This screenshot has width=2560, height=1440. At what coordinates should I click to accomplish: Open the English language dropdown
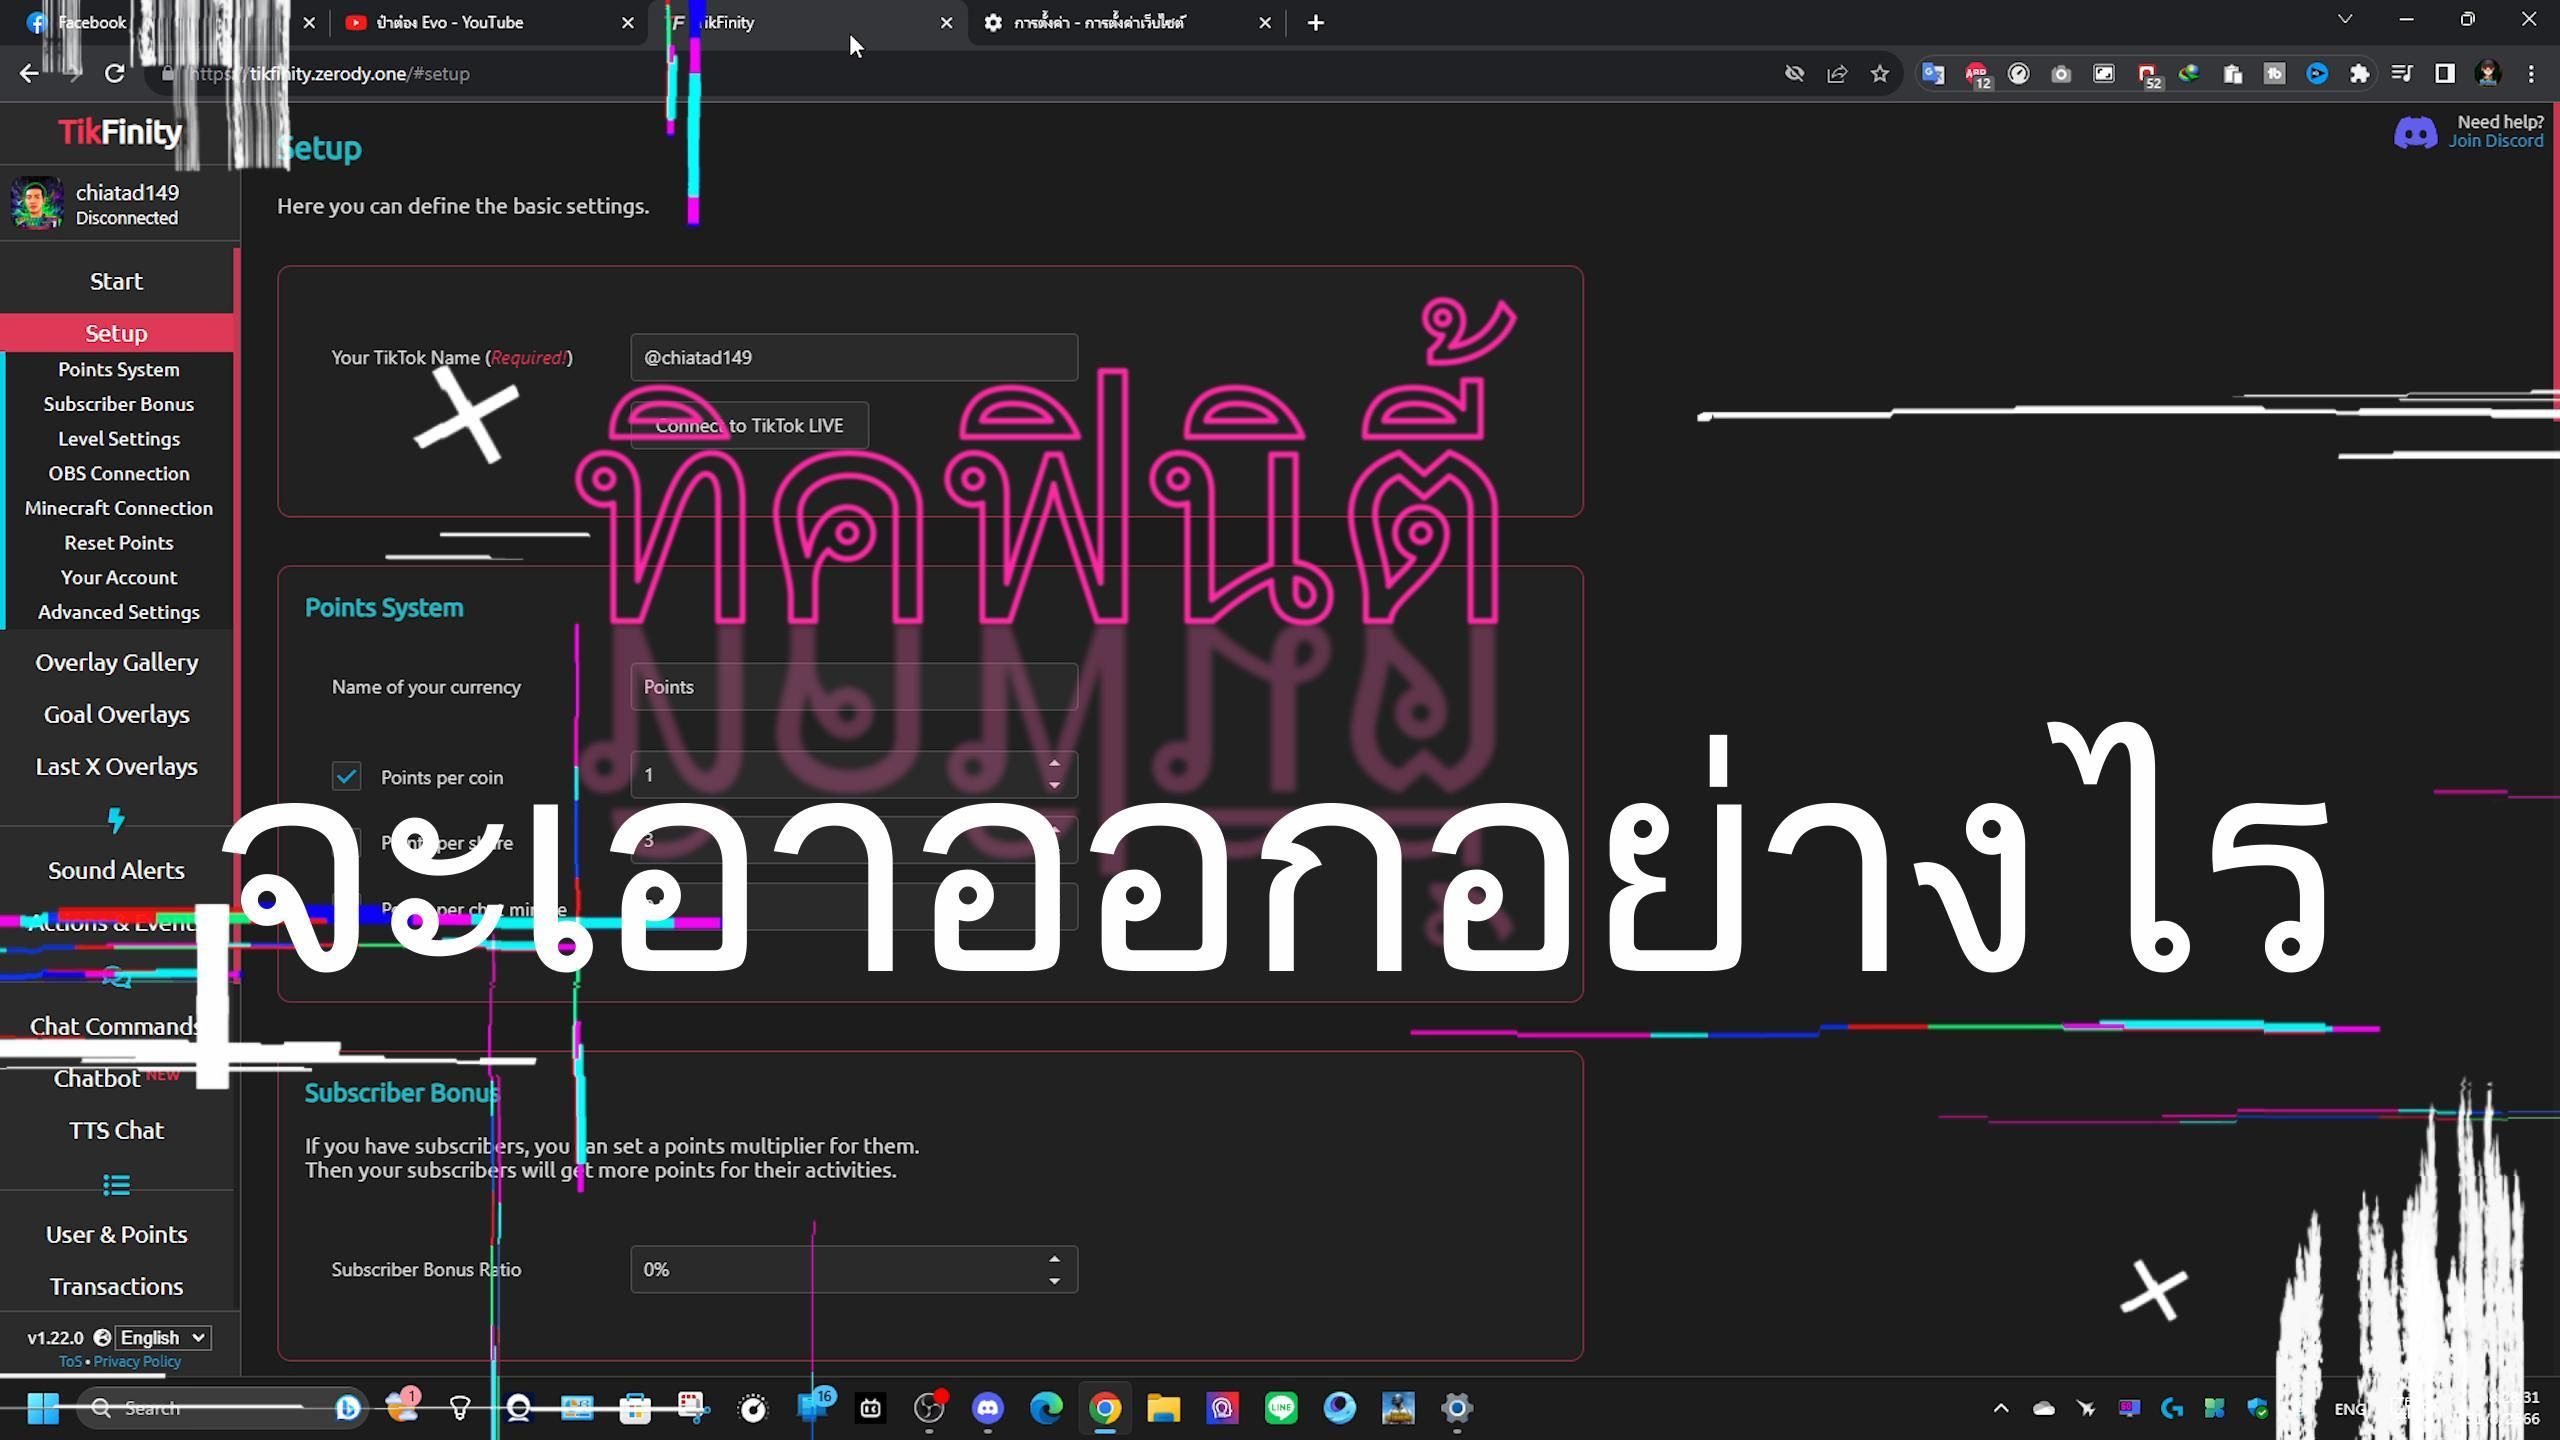click(x=162, y=1337)
